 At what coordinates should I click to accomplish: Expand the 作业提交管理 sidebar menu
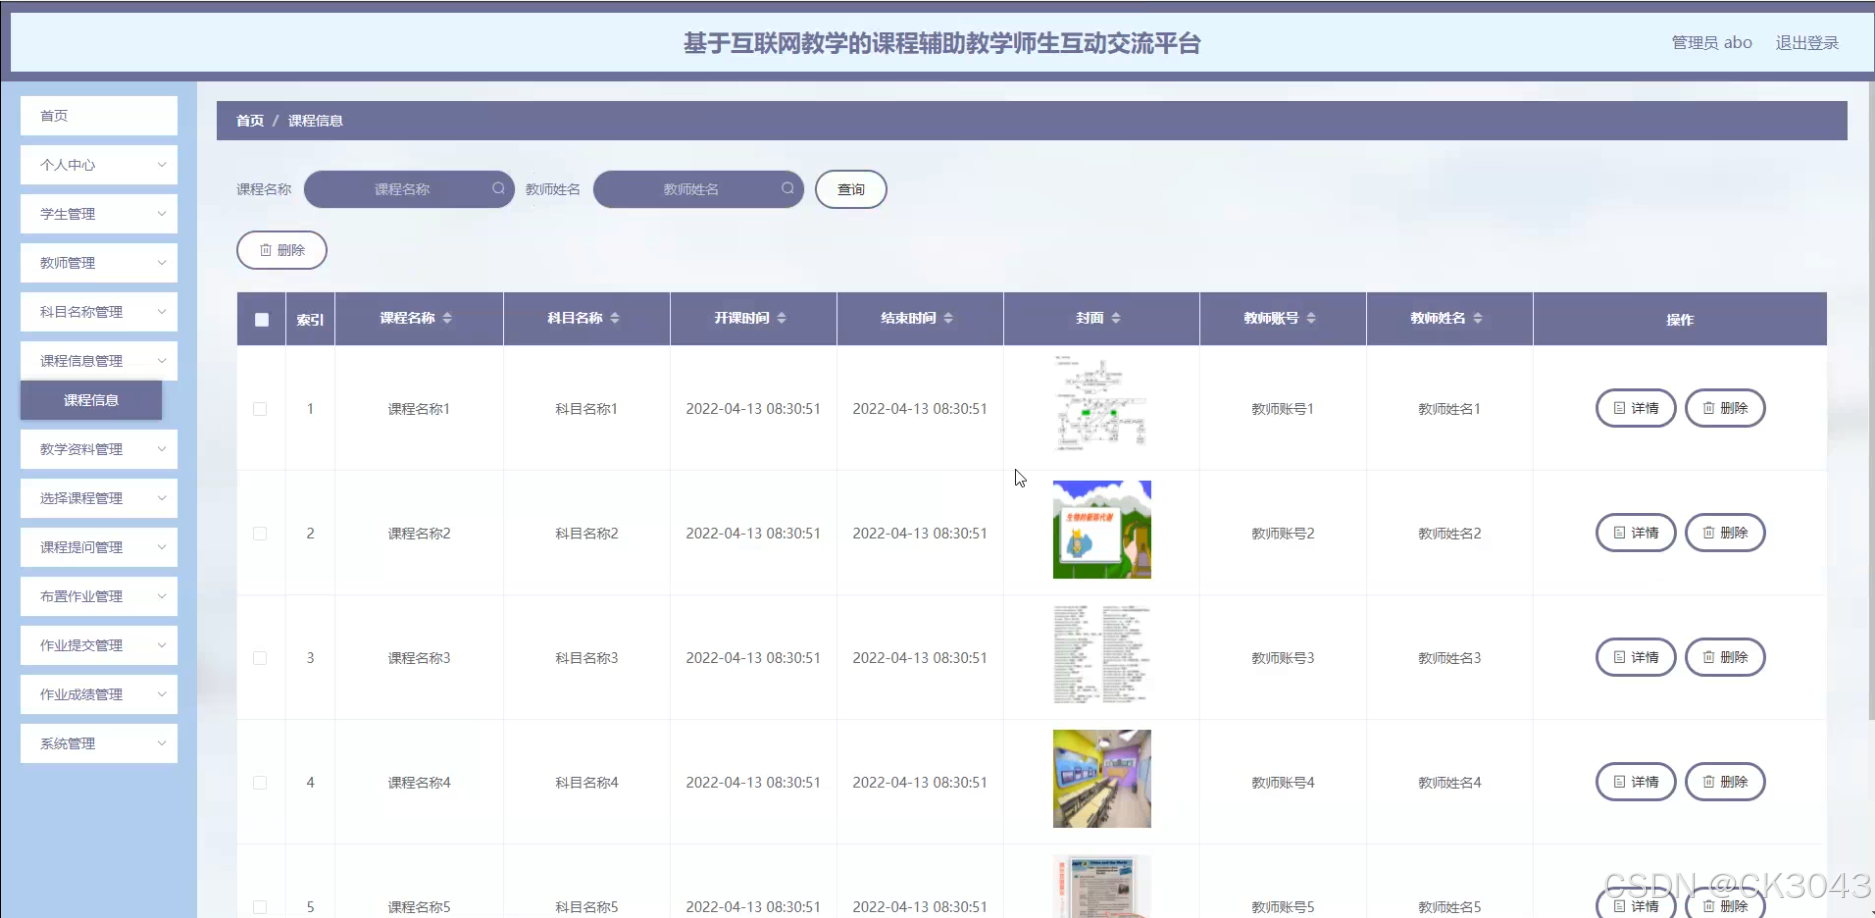pyautogui.click(x=99, y=645)
